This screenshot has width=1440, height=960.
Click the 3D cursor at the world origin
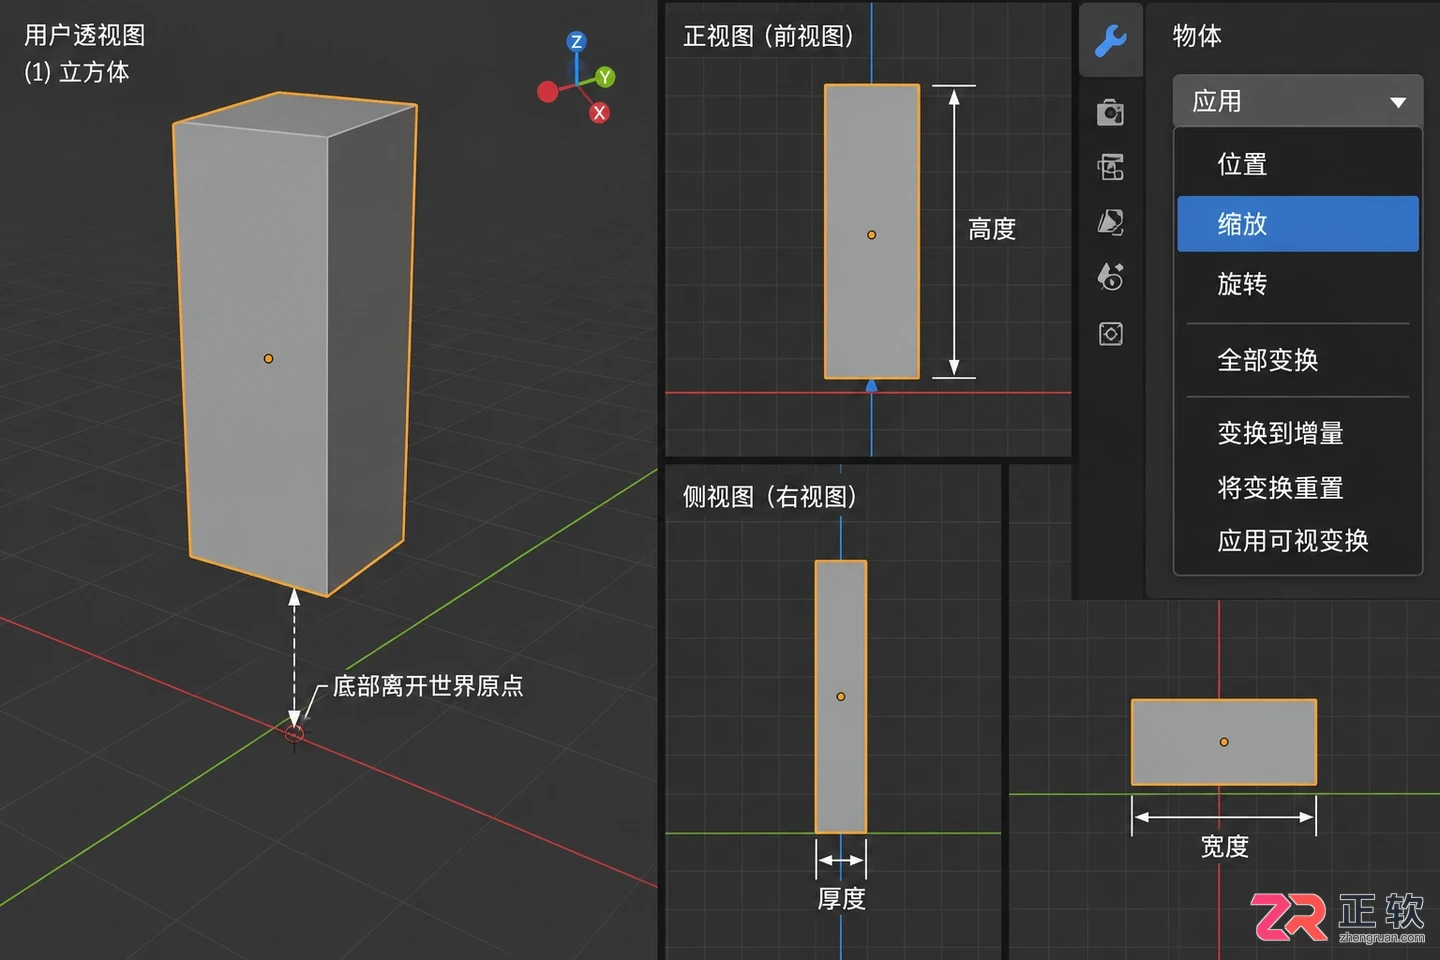coord(294,734)
